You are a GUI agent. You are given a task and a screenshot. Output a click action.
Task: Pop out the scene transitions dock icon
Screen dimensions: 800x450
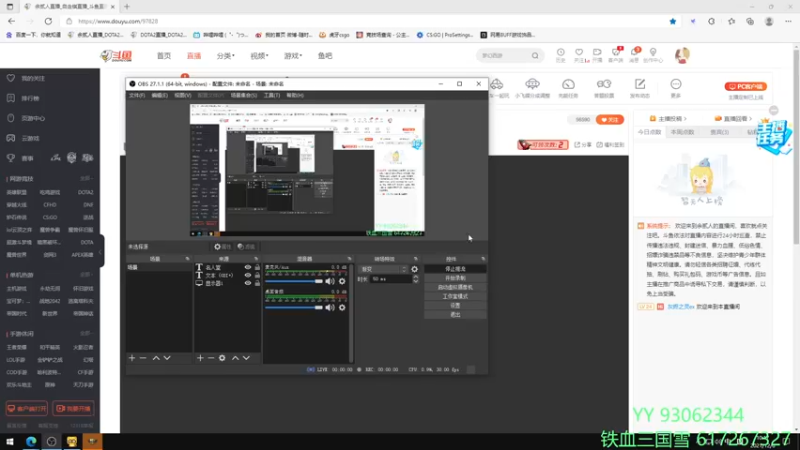pos(416,259)
